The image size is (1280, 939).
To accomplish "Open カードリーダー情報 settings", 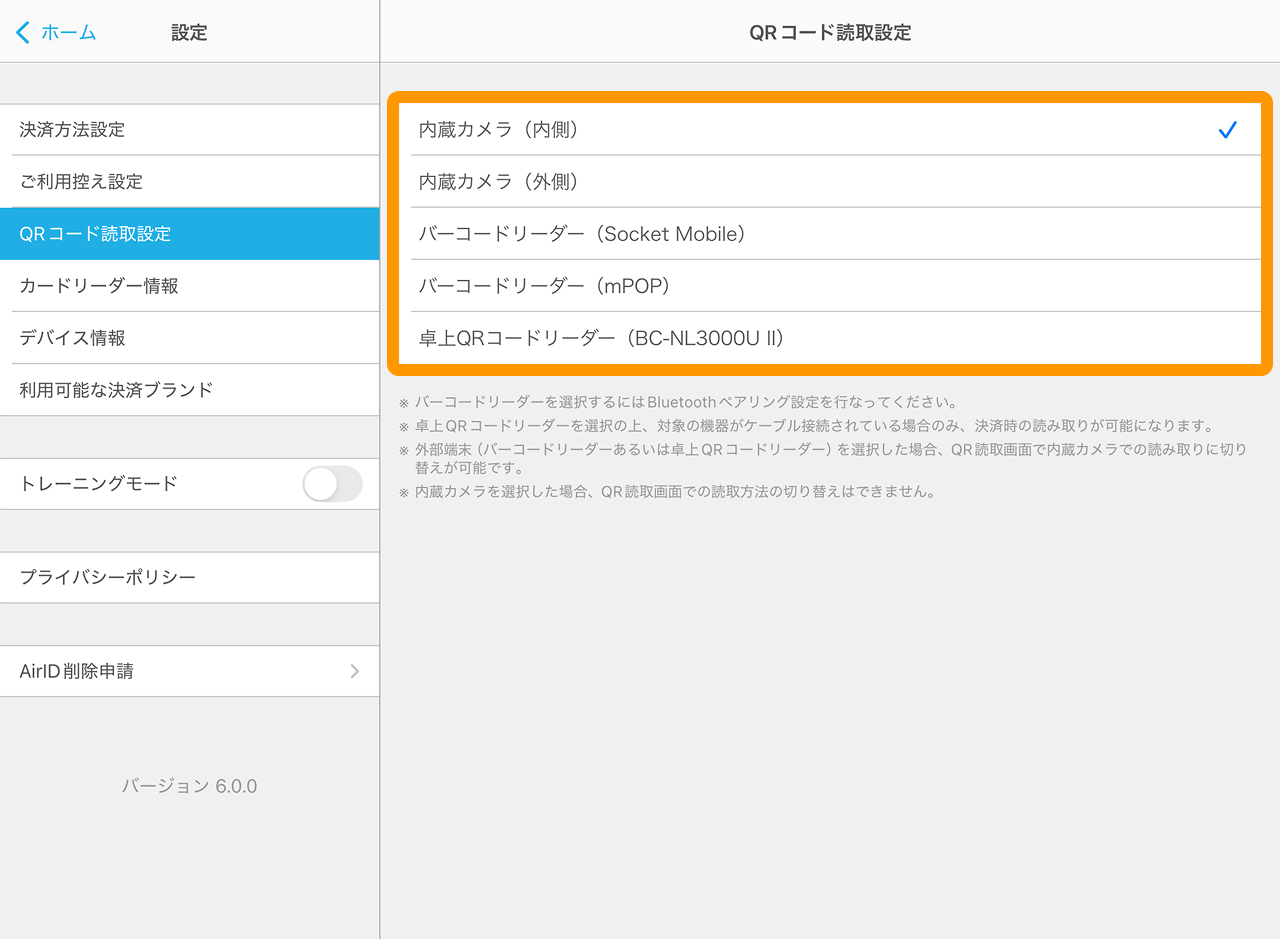I will coord(99,286).
